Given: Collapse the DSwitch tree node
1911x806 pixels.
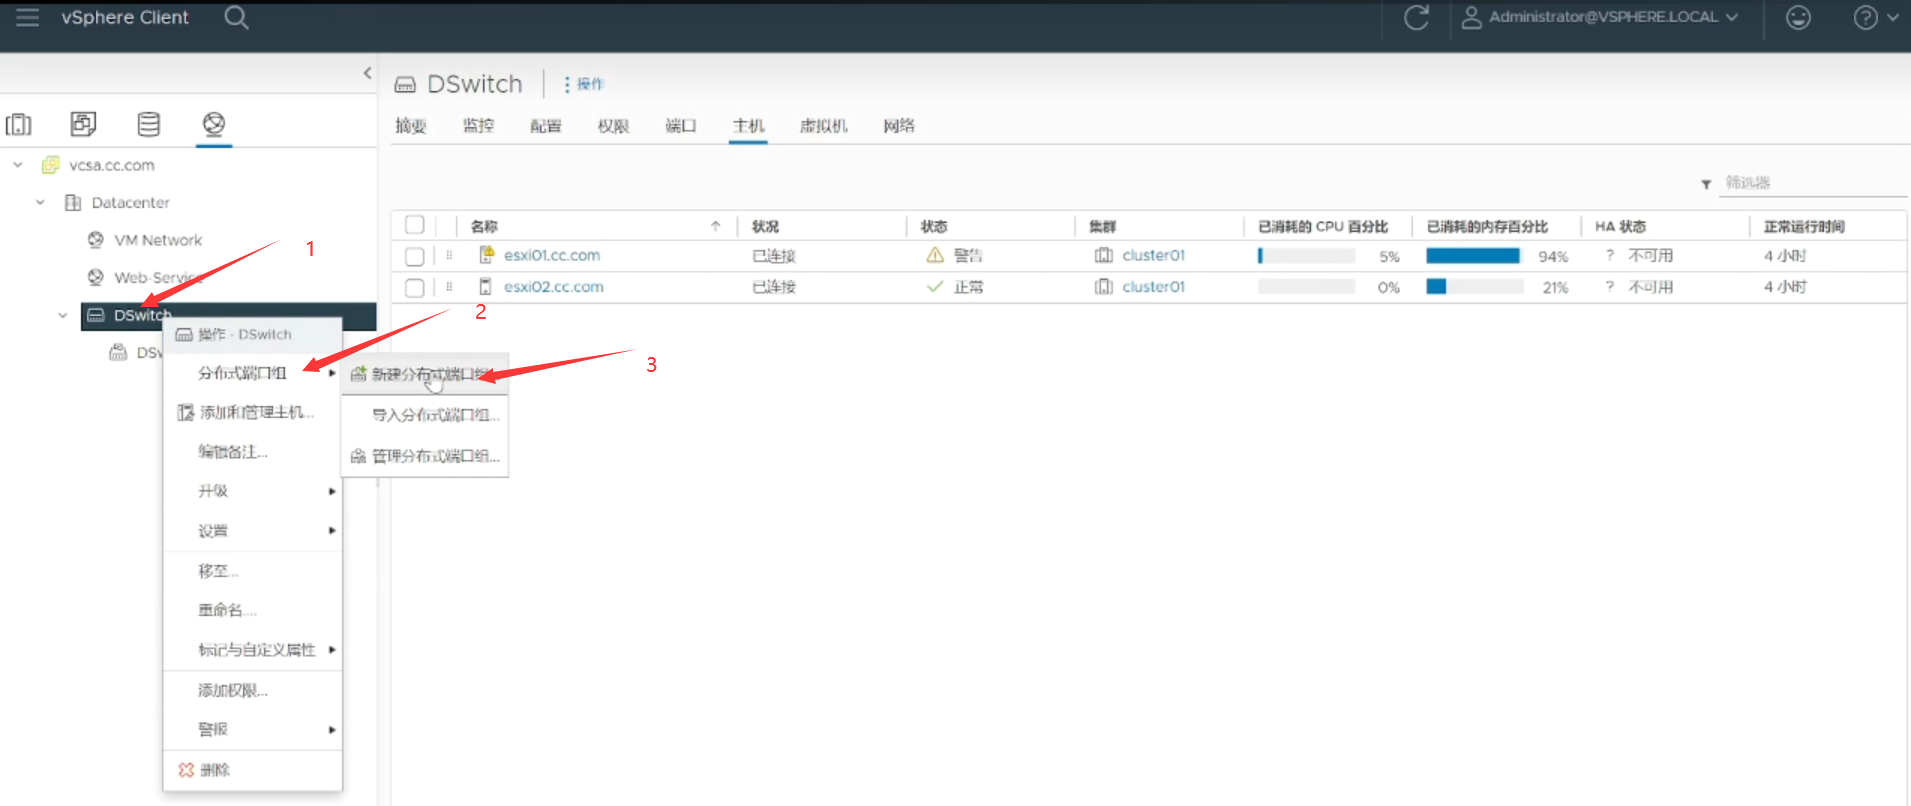Looking at the screenshot, I should [x=63, y=315].
